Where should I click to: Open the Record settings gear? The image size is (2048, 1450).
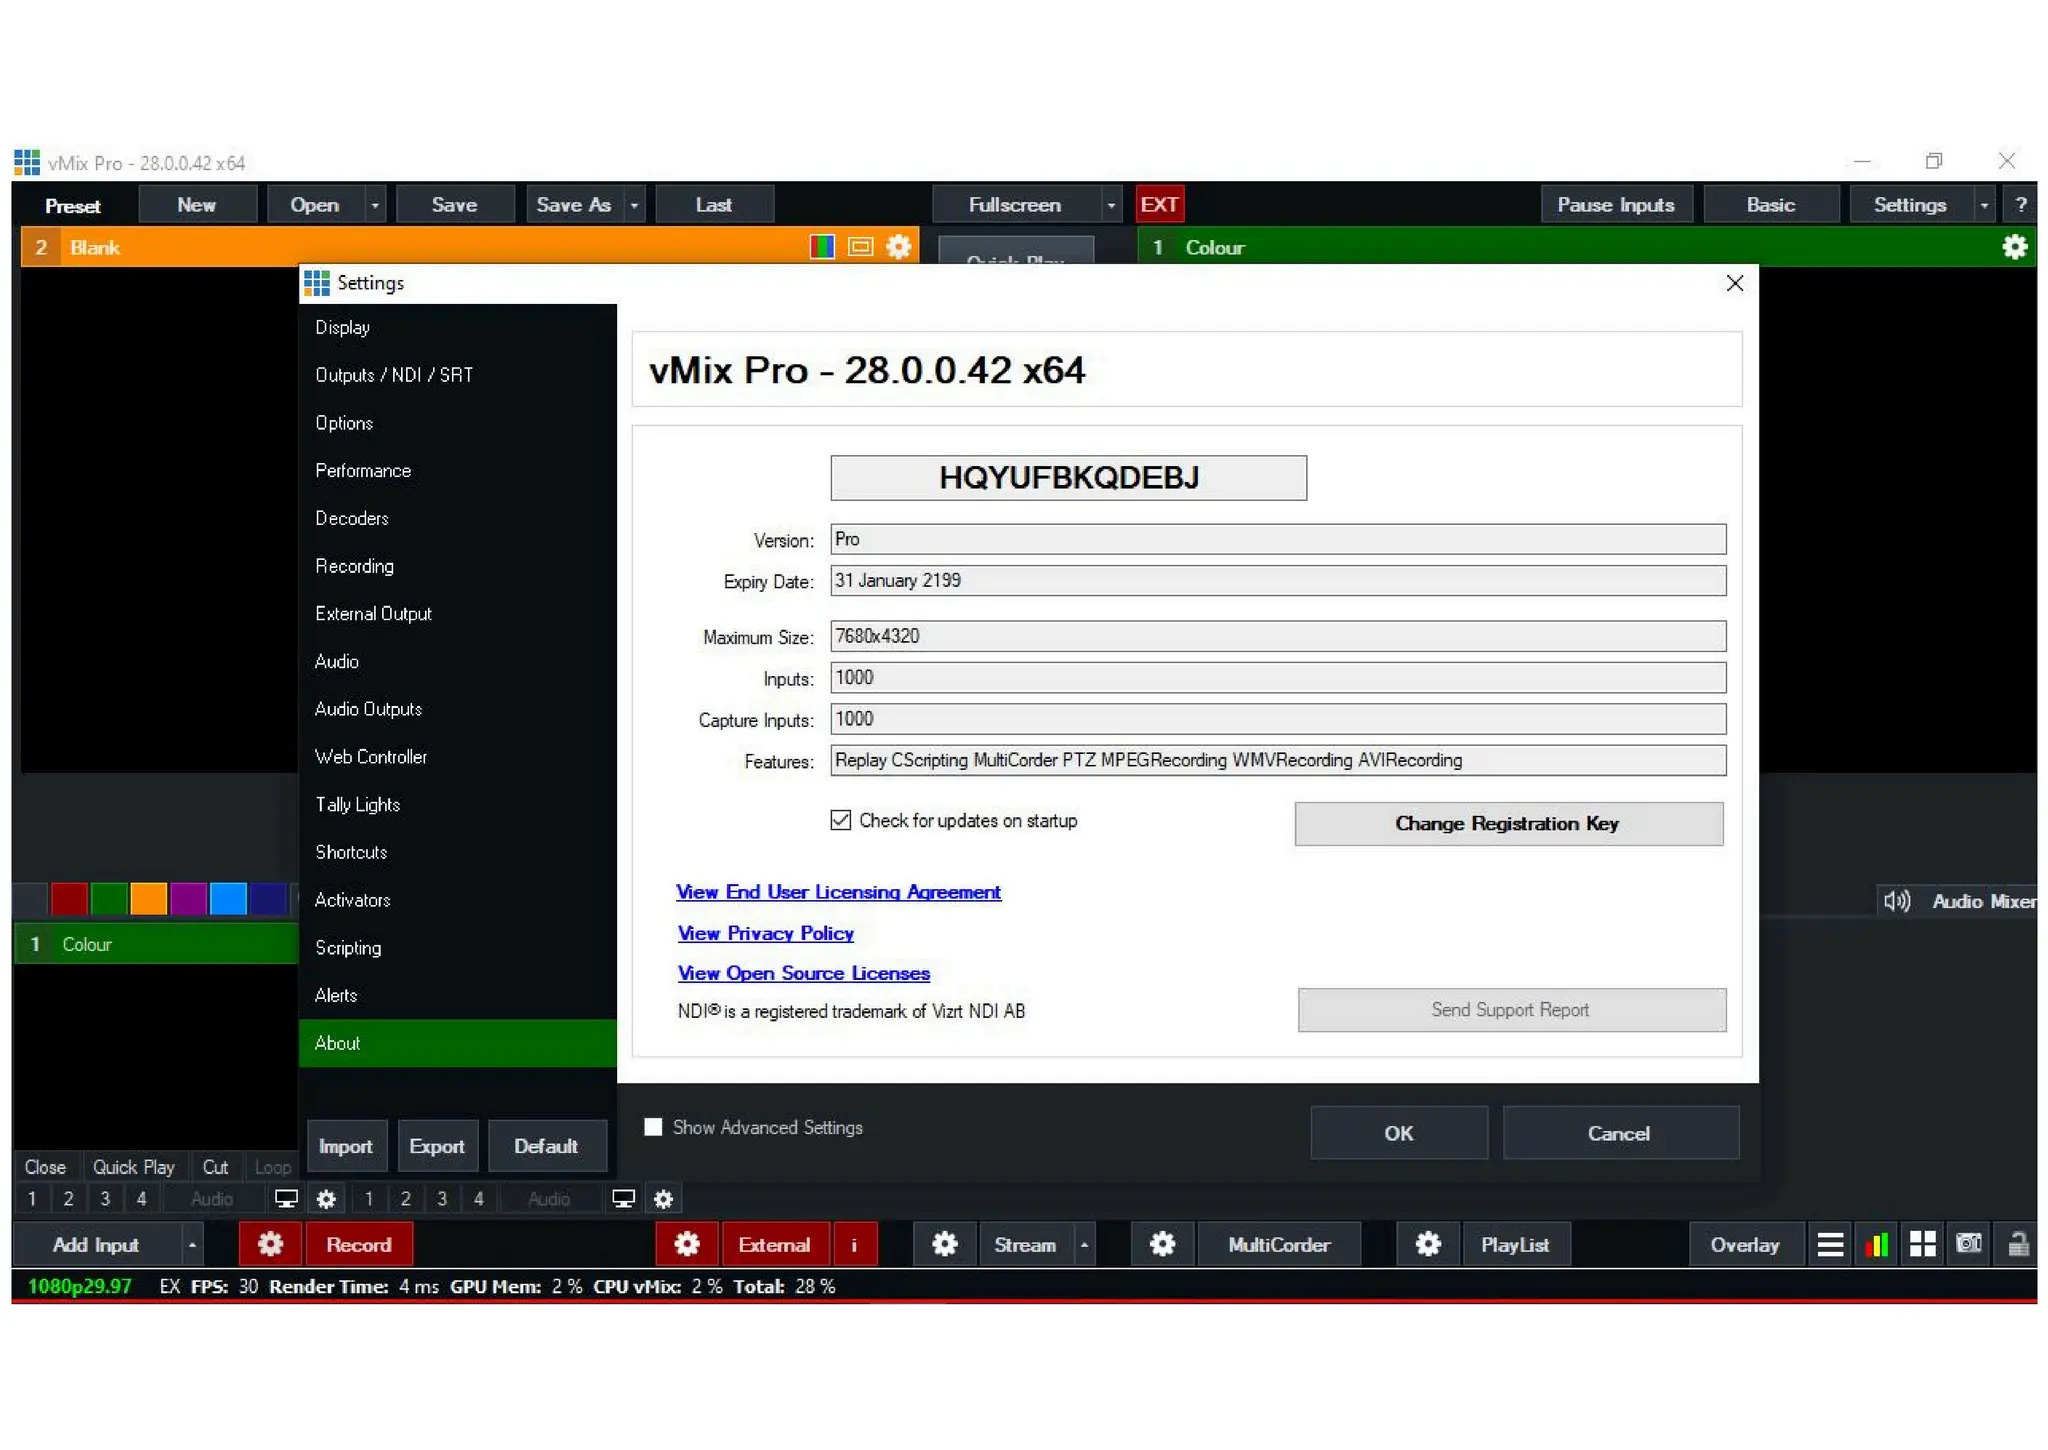[x=270, y=1244]
